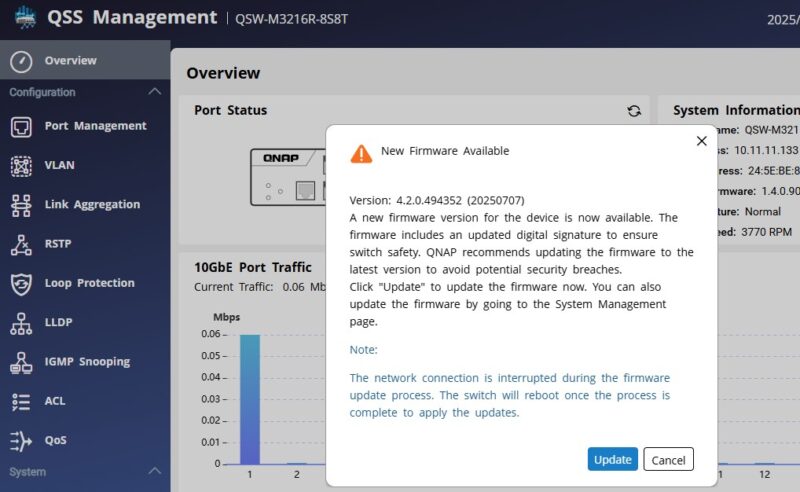Click the Loop Protection shield icon
Image resolution: width=800 pixels, height=492 pixels.
coord(21,284)
